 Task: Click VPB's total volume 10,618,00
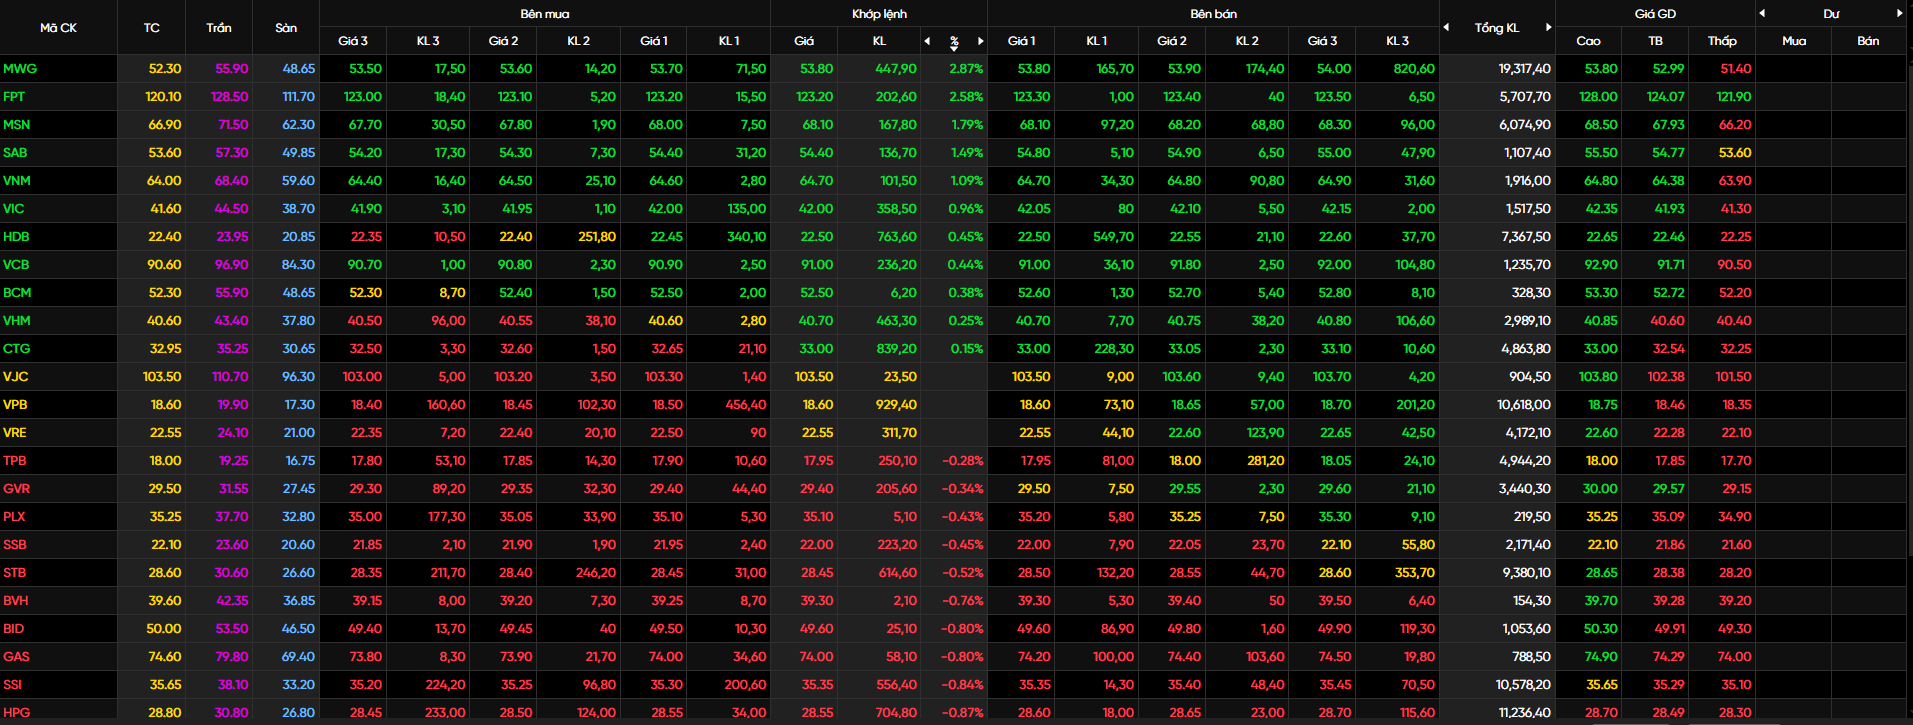pyautogui.click(x=1524, y=405)
